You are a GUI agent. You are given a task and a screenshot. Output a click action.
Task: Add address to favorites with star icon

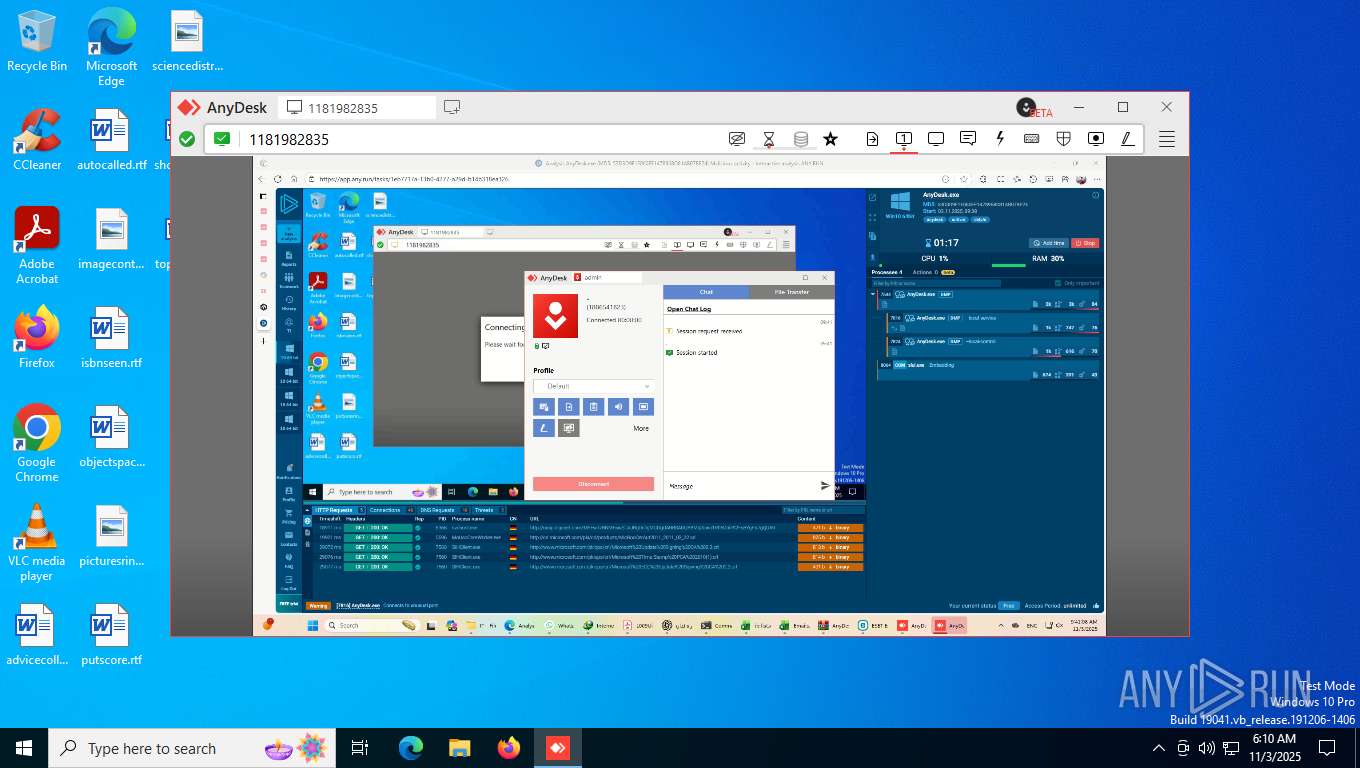tap(830, 139)
